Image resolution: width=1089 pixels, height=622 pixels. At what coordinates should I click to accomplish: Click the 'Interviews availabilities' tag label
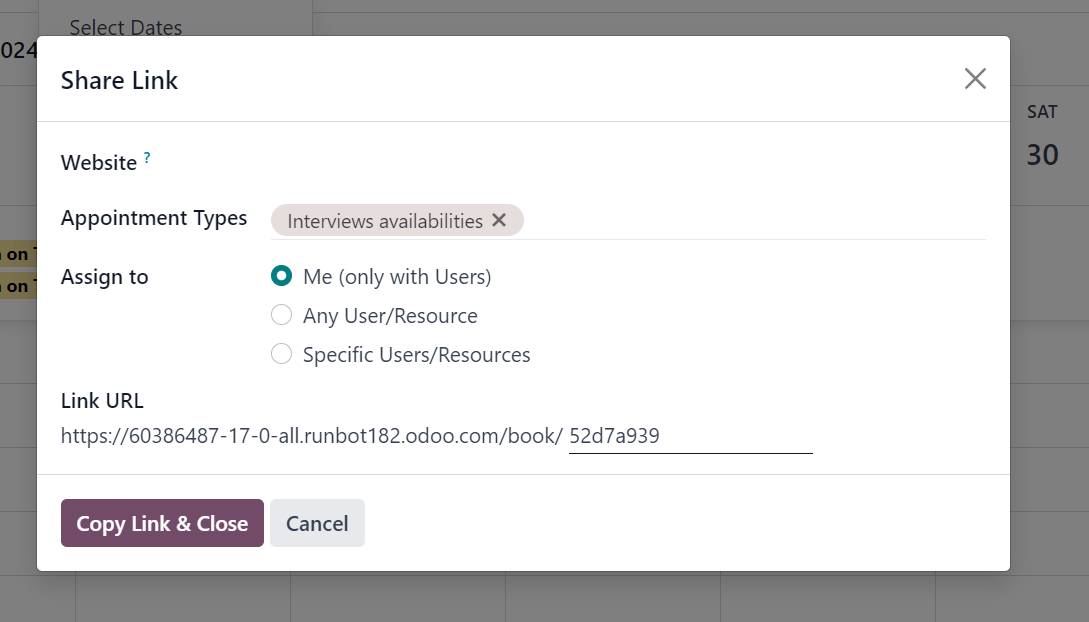(x=385, y=221)
